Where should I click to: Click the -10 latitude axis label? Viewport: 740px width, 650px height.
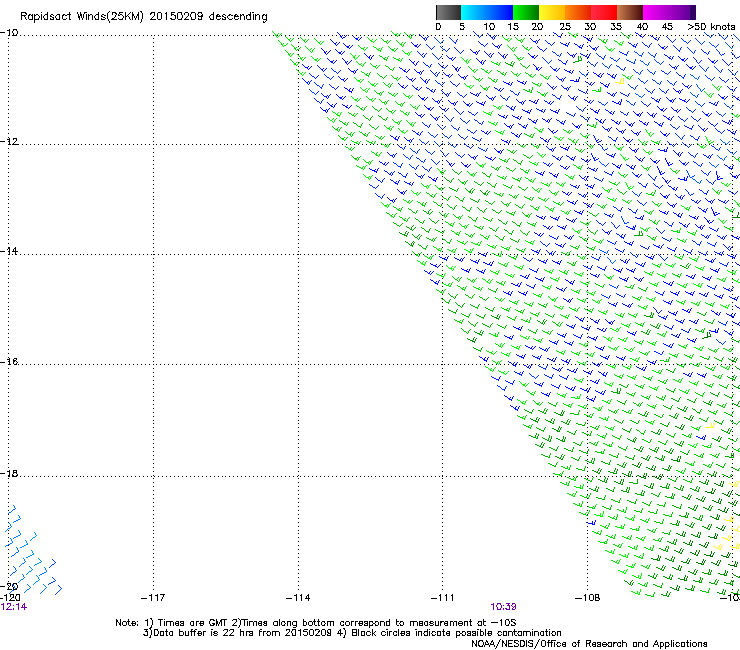click(x=9, y=32)
